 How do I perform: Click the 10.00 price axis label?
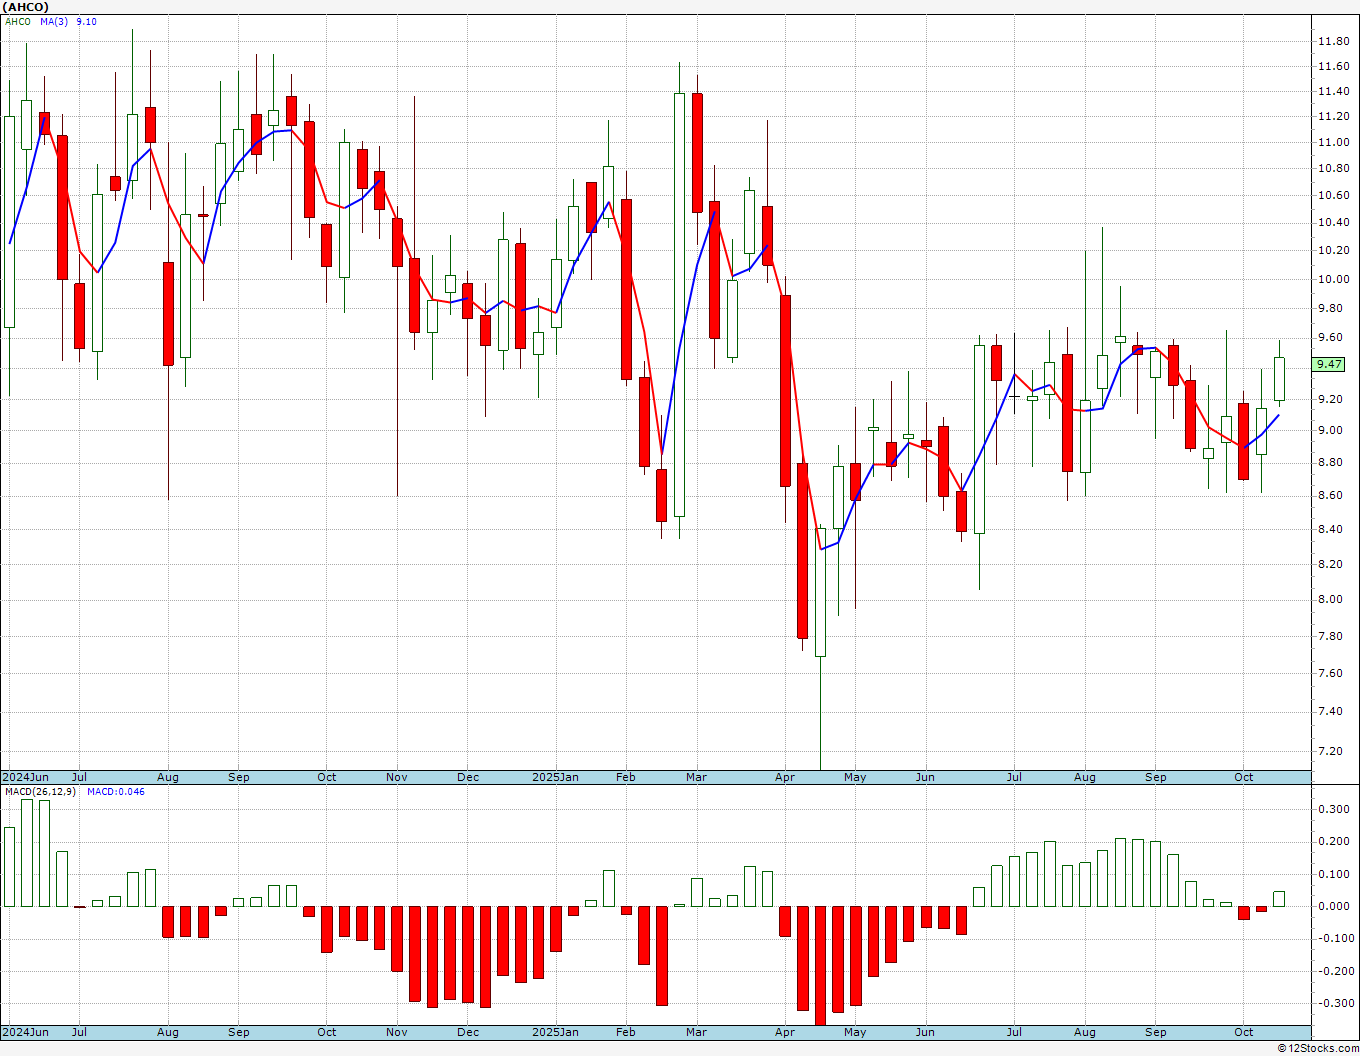point(1333,279)
